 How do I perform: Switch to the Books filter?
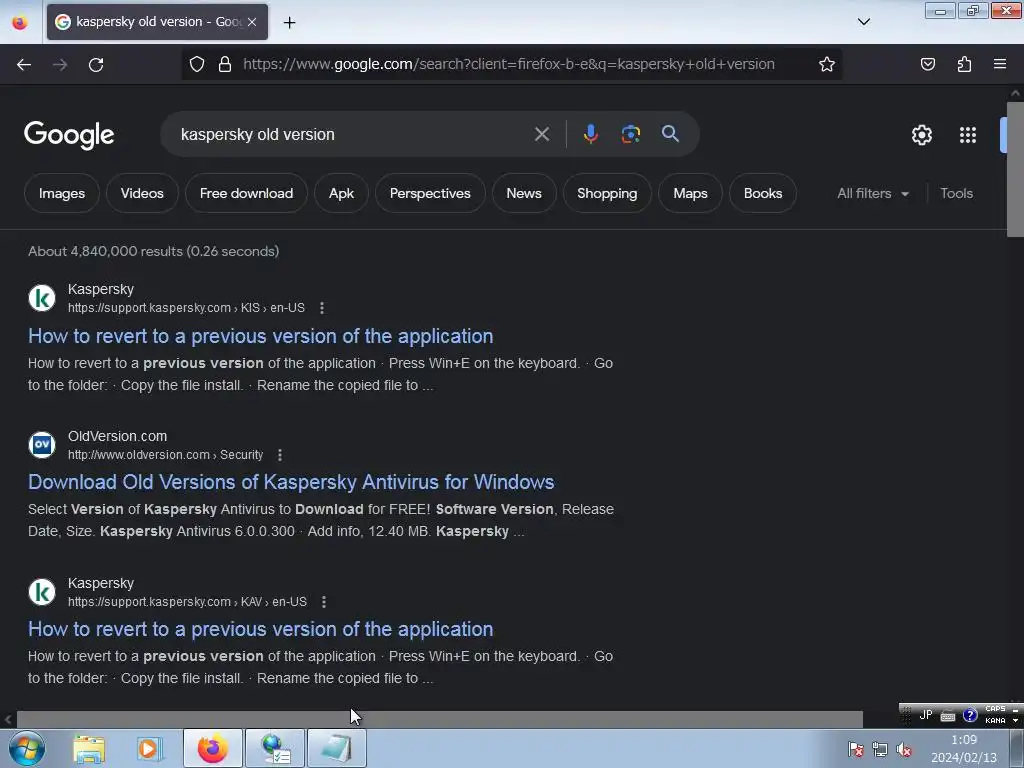(x=763, y=193)
